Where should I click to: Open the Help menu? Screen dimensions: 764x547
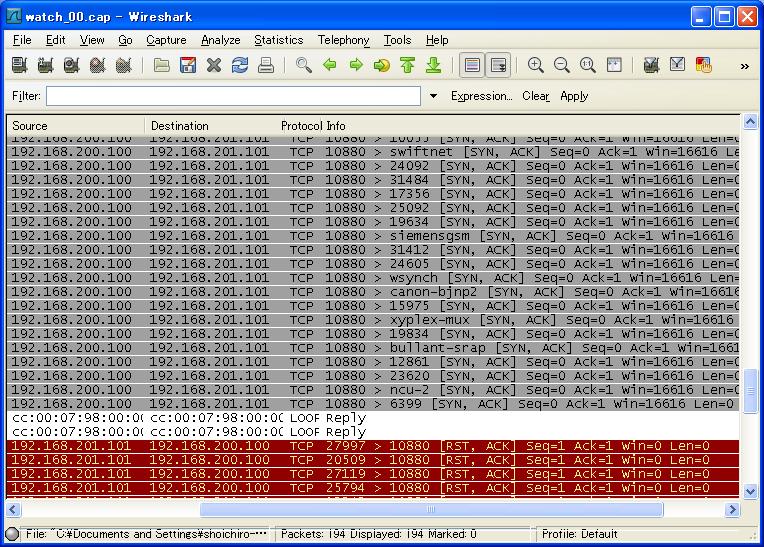(x=437, y=40)
